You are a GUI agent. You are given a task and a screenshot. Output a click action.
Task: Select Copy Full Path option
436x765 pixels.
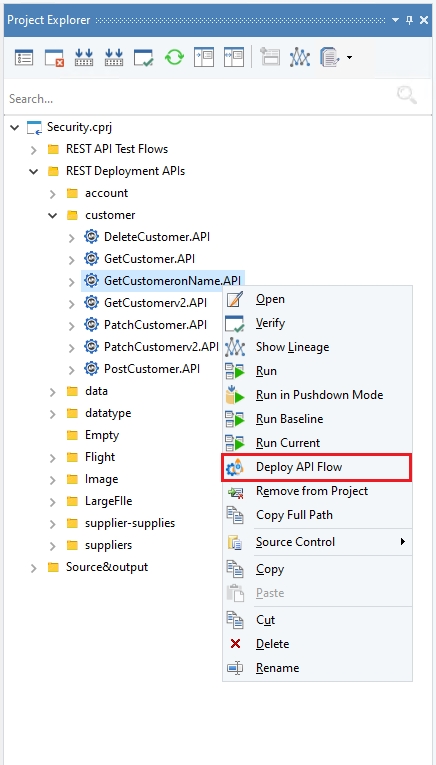317,515
